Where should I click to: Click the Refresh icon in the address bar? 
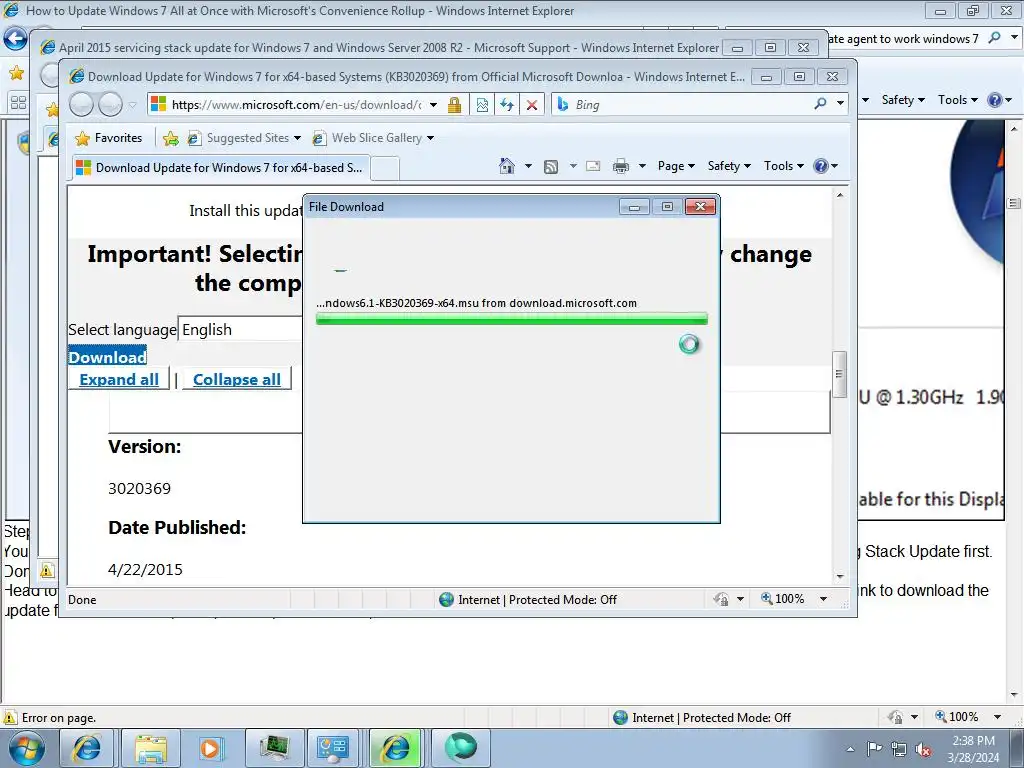(507, 104)
